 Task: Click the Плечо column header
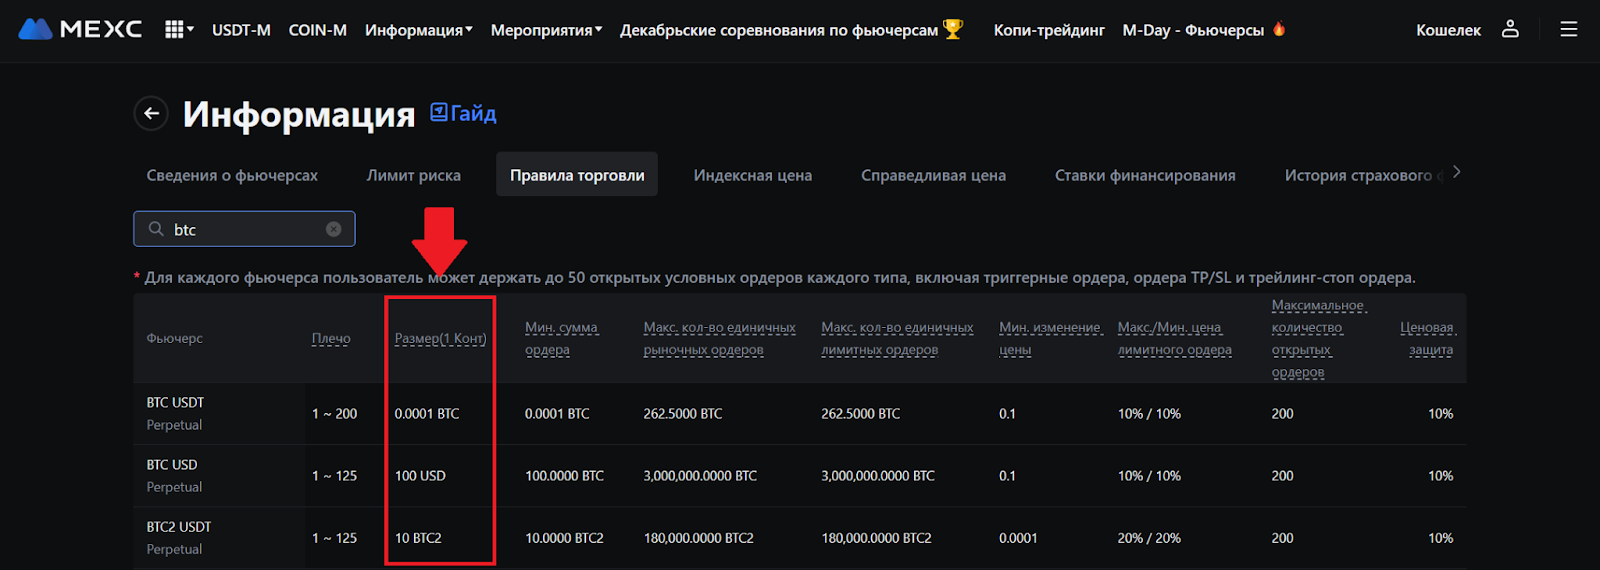[331, 338]
